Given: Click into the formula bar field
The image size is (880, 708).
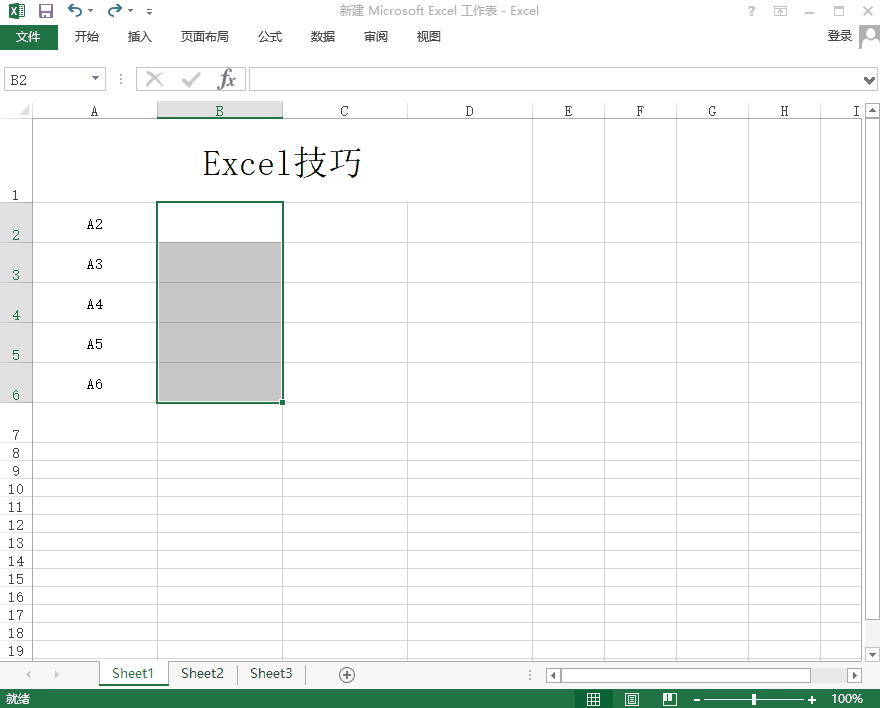Looking at the screenshot, I should 556,80.
